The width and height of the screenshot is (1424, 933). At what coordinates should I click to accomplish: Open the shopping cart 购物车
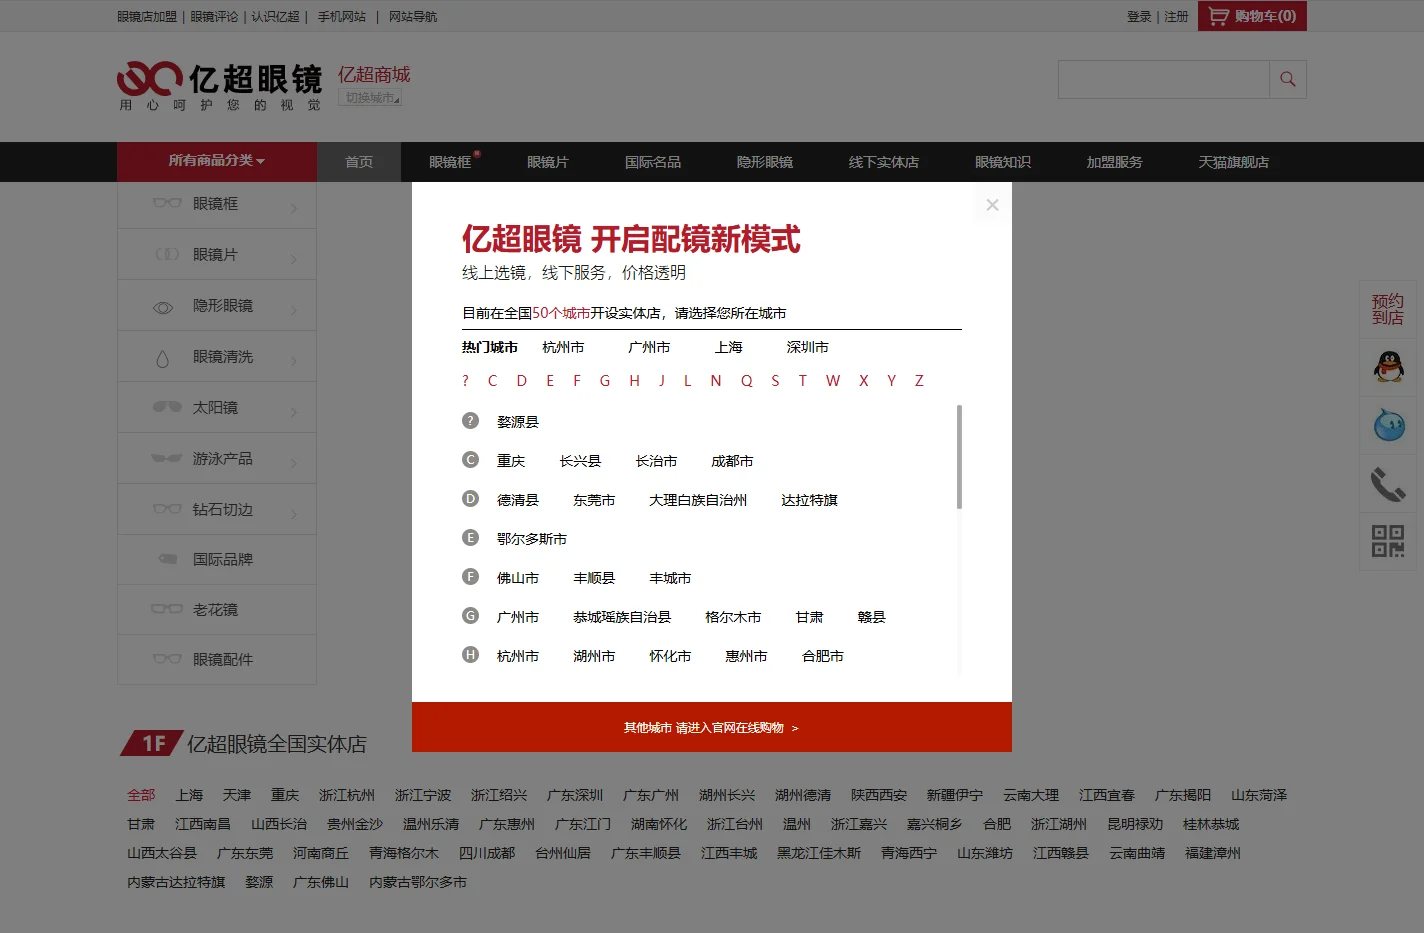[x=1252, y=16]
